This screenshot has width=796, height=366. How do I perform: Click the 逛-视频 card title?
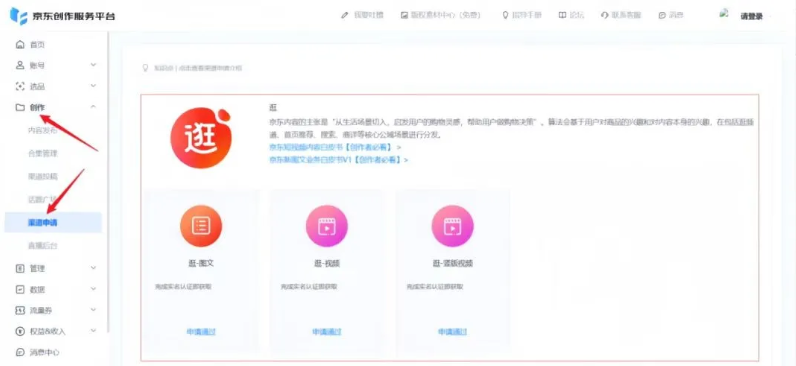(327, 264)
